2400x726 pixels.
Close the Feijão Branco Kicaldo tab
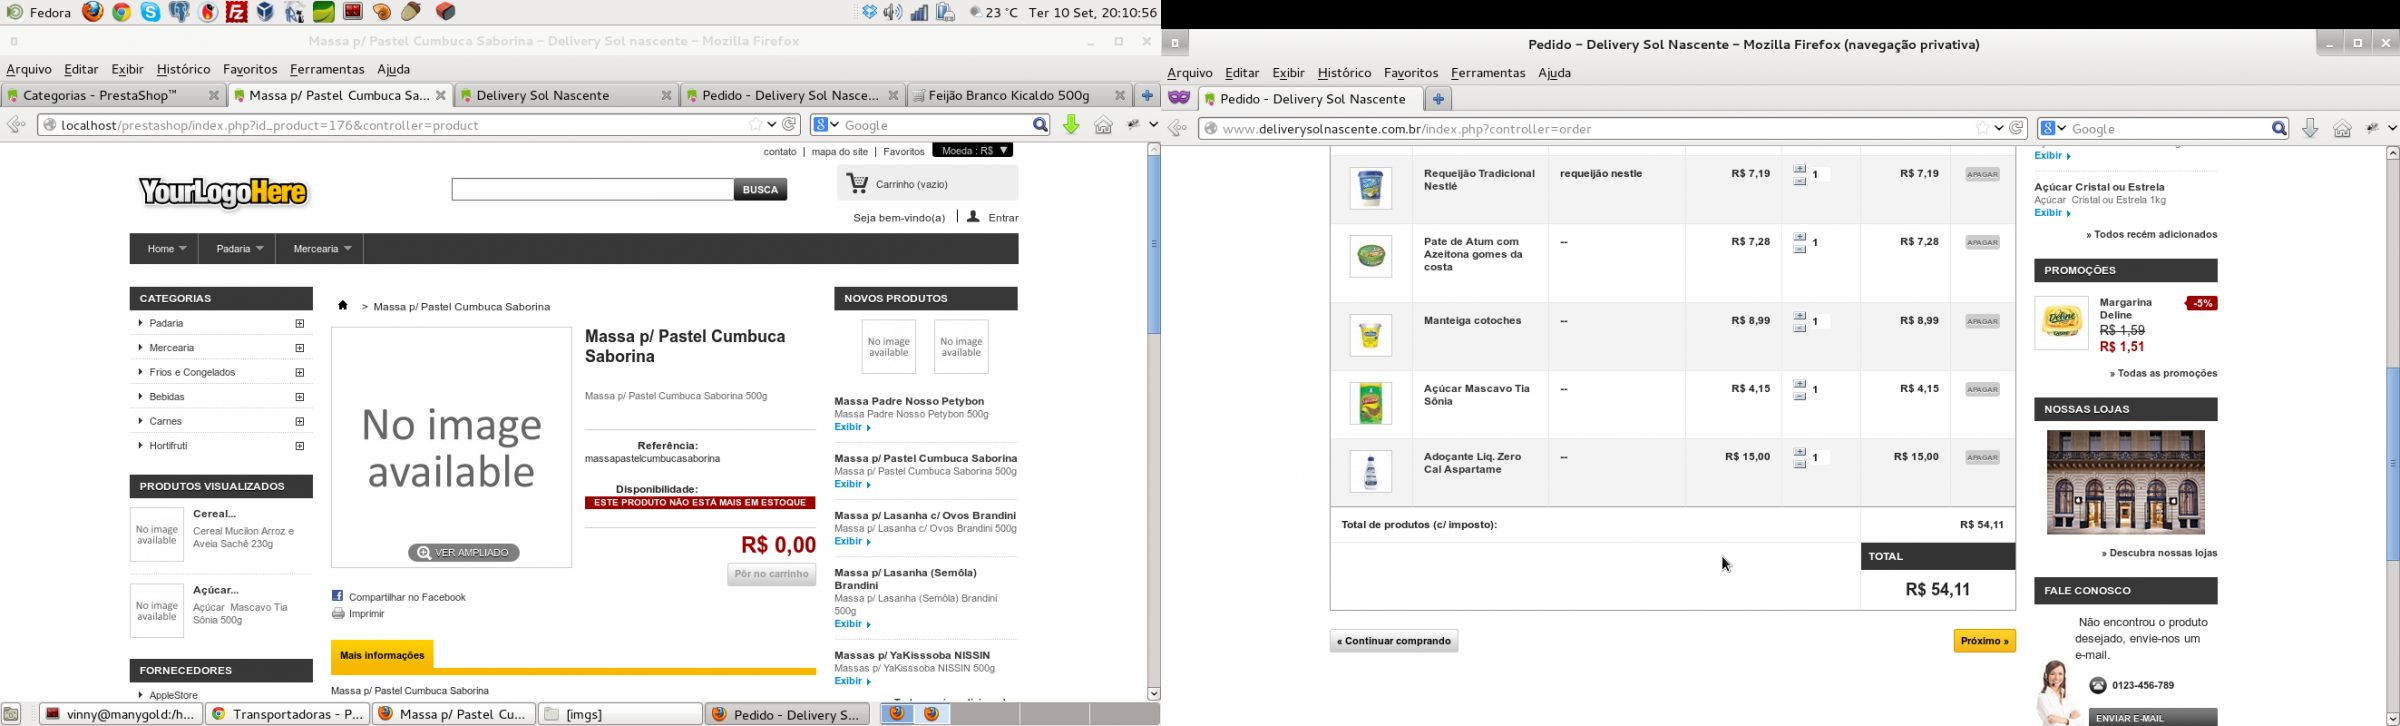pyautogui.click(x=1120, y=95)
